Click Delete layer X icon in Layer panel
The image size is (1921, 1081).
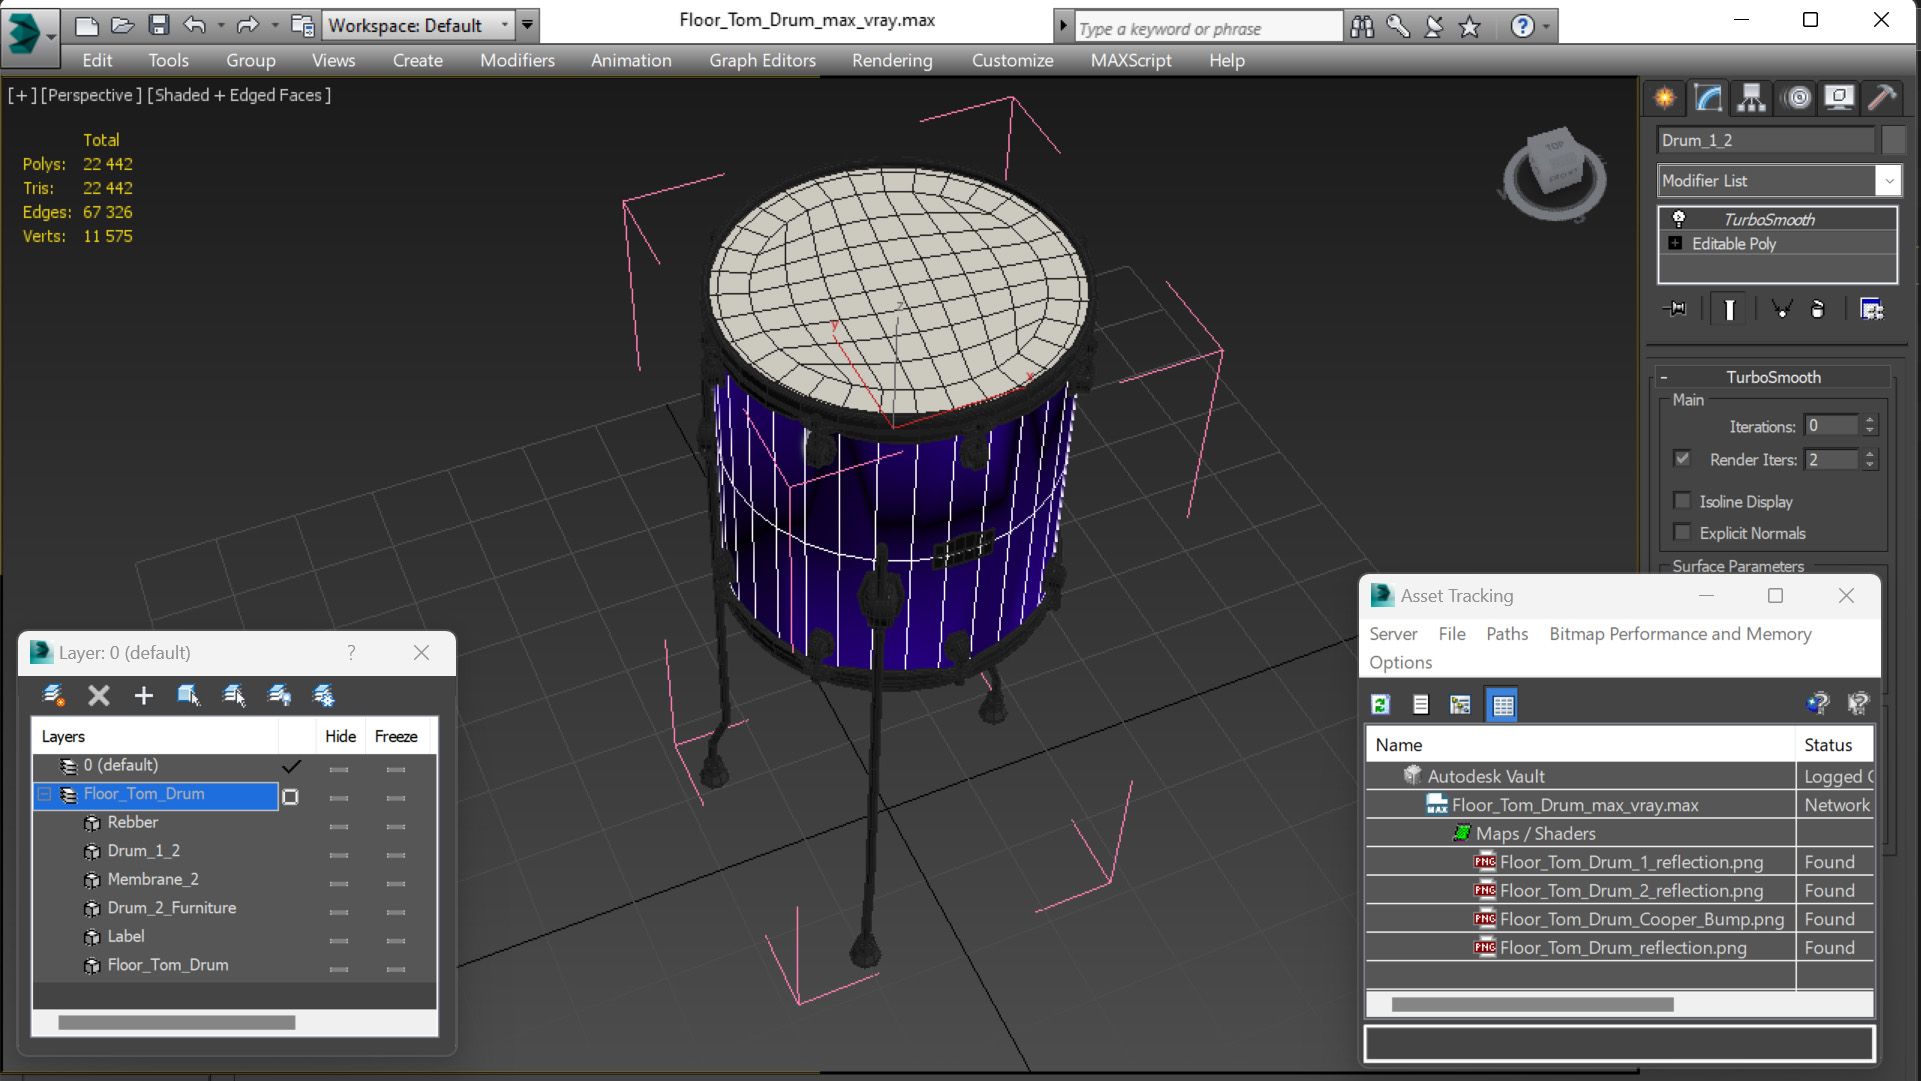coord(98,695)
